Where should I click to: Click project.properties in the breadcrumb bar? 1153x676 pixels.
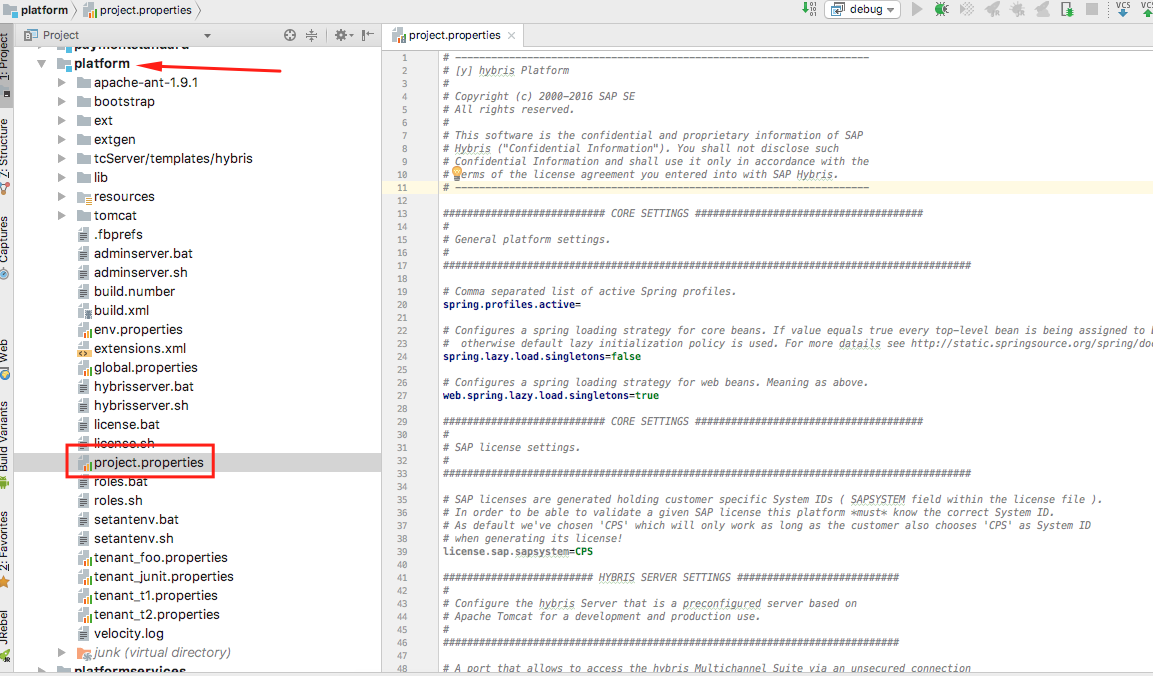pyautogui.click(x=138, y=10)
